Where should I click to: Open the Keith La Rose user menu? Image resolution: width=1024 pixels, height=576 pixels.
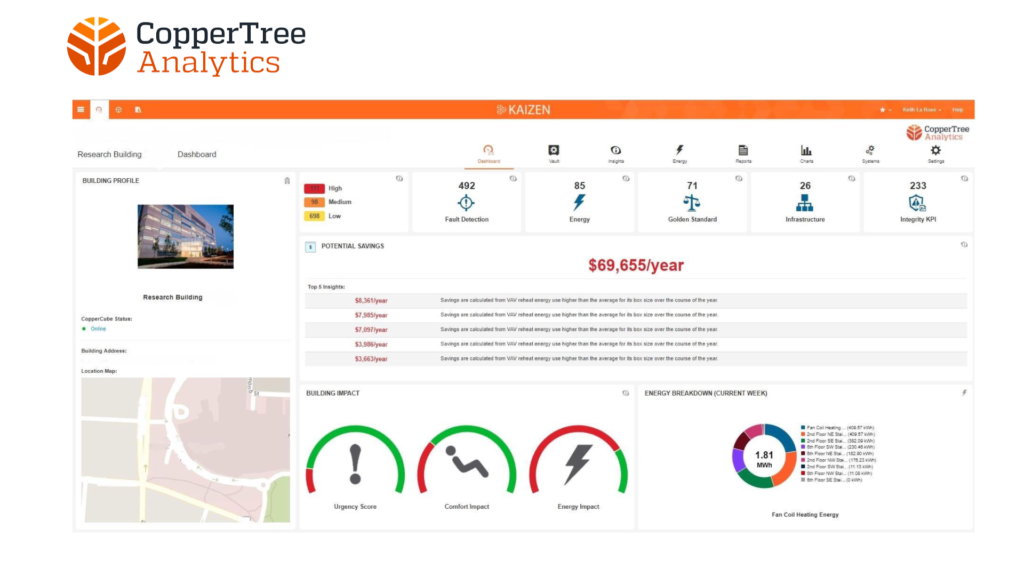coord(921,110)
